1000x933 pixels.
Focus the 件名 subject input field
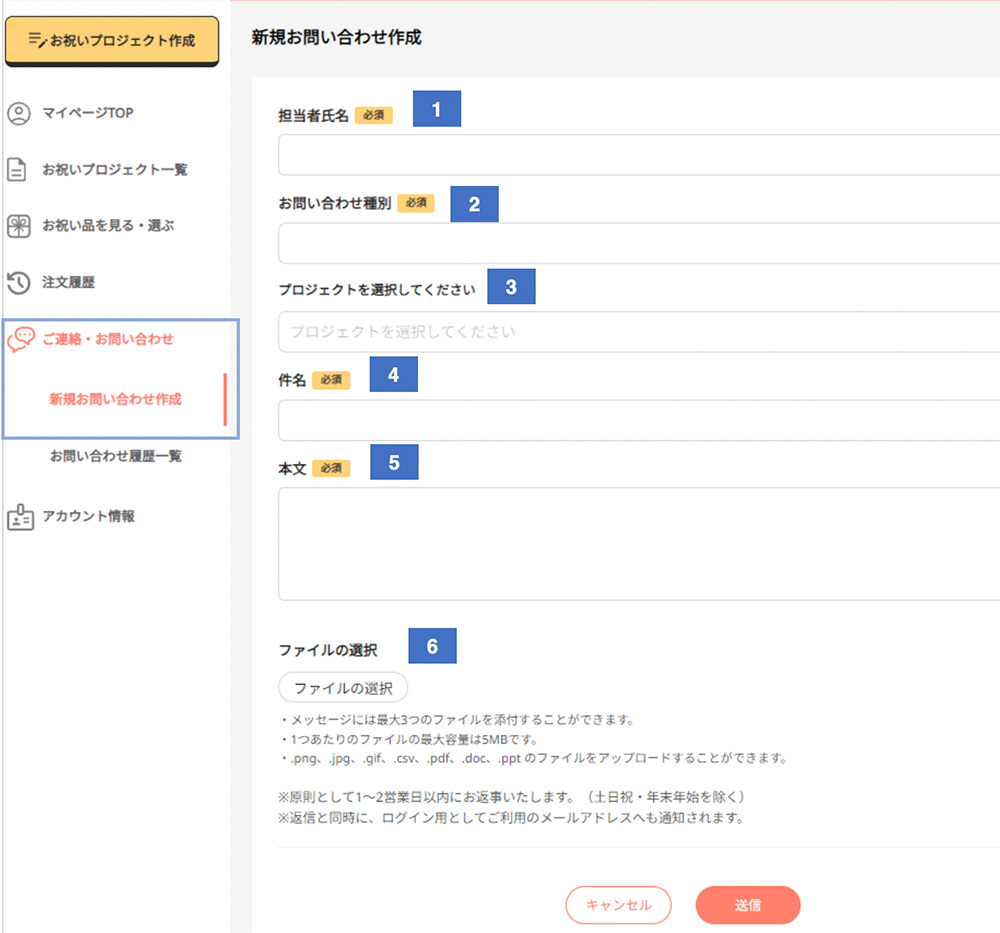click(x=638, y=420)
